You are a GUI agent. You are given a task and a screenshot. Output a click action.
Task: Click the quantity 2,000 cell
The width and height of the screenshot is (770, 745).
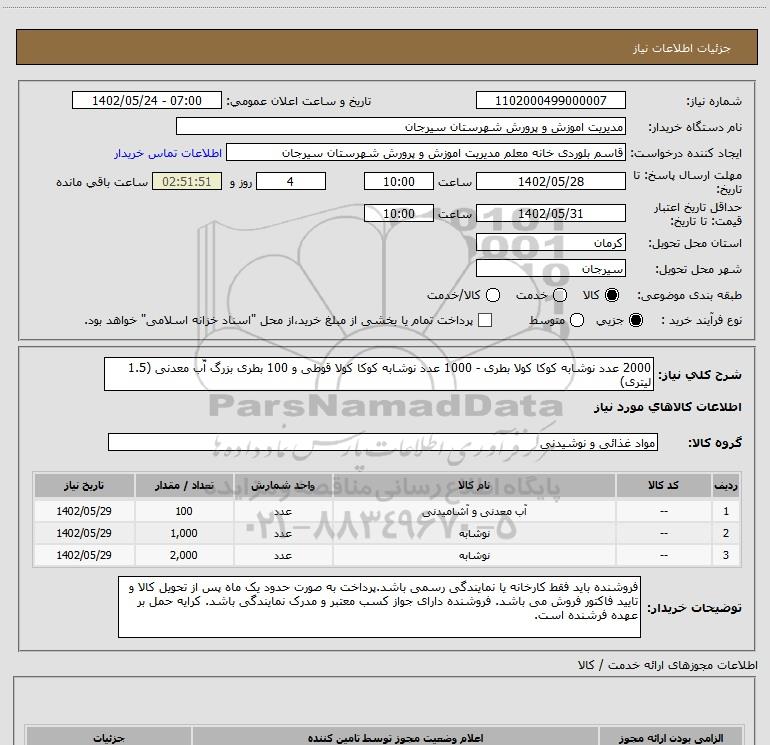click(x=184, y=555)
